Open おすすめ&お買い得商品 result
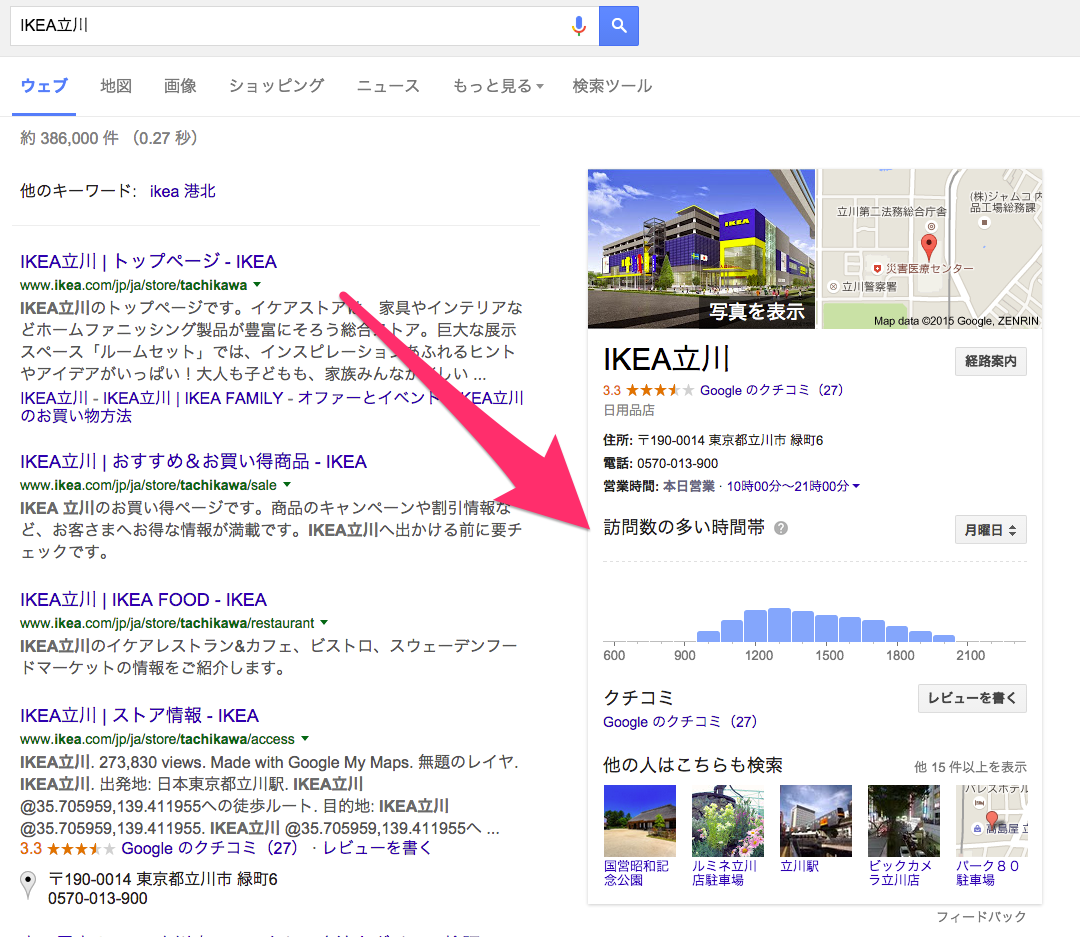Screen dimensions: 1080x937 193,462
